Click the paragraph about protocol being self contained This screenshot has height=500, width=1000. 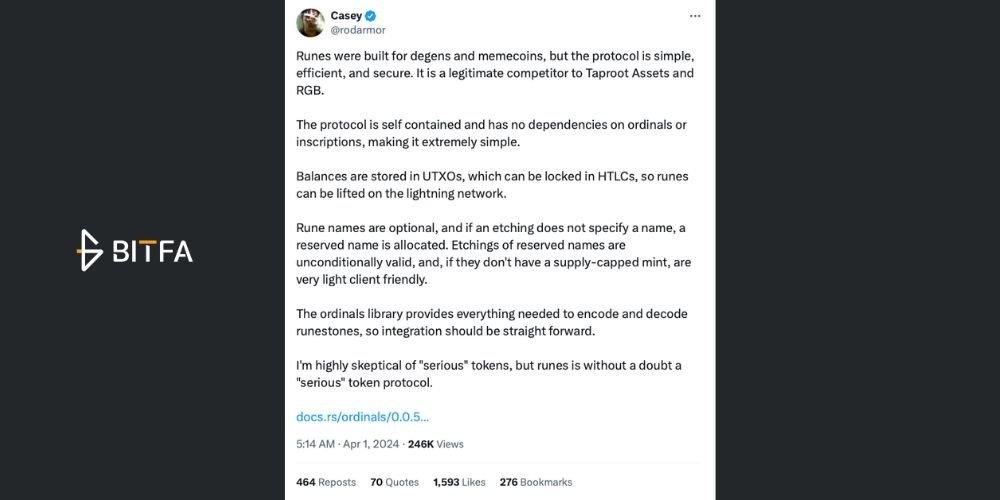tap(491, 133)
